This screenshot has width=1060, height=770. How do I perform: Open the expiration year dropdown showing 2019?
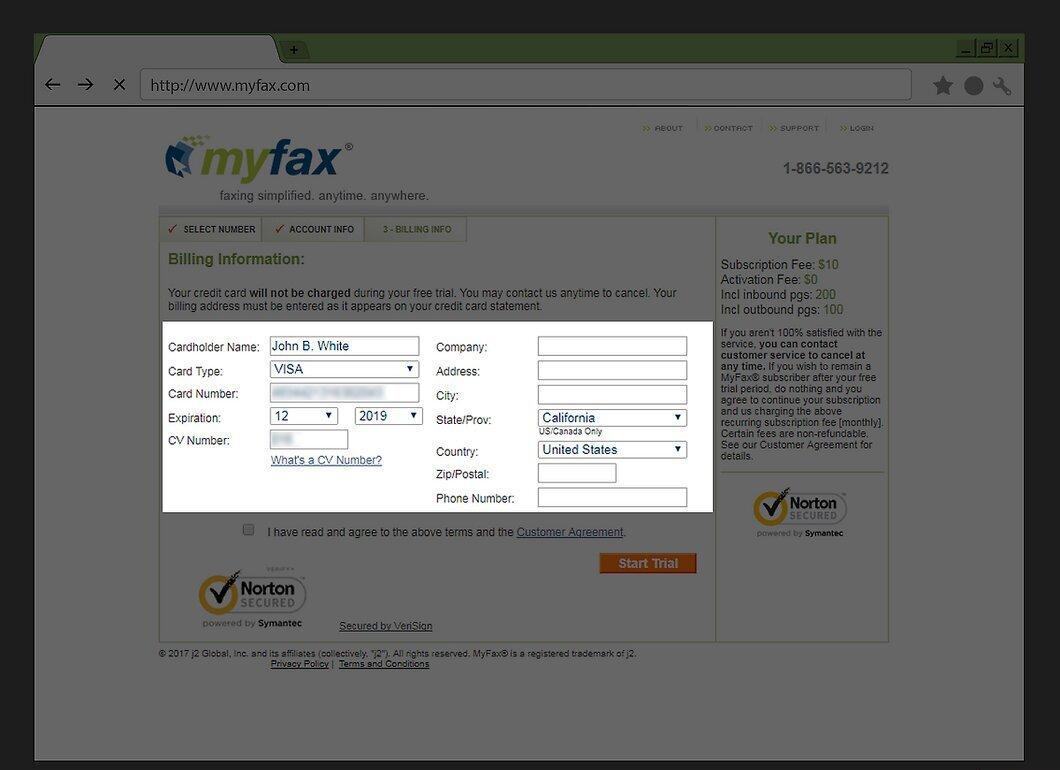(x=389, y=416)
